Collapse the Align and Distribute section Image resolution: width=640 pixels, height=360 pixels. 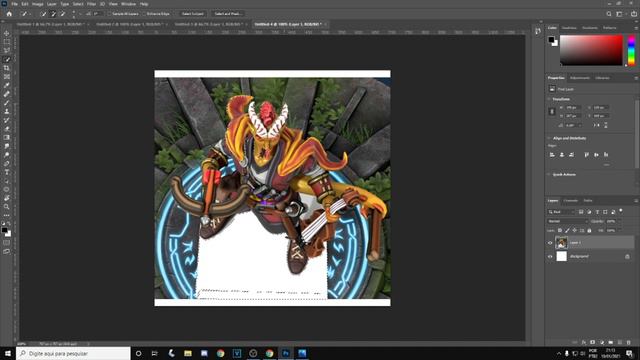tap(549, 138)
